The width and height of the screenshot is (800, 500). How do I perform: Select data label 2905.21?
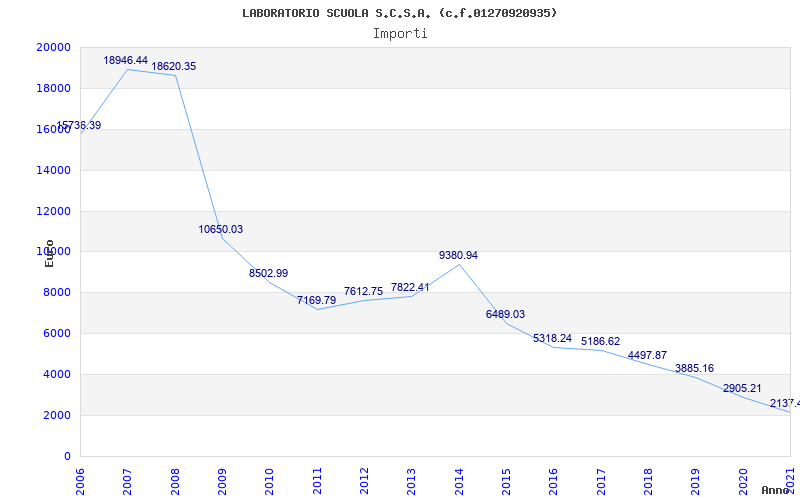click(x=742, y=389)
